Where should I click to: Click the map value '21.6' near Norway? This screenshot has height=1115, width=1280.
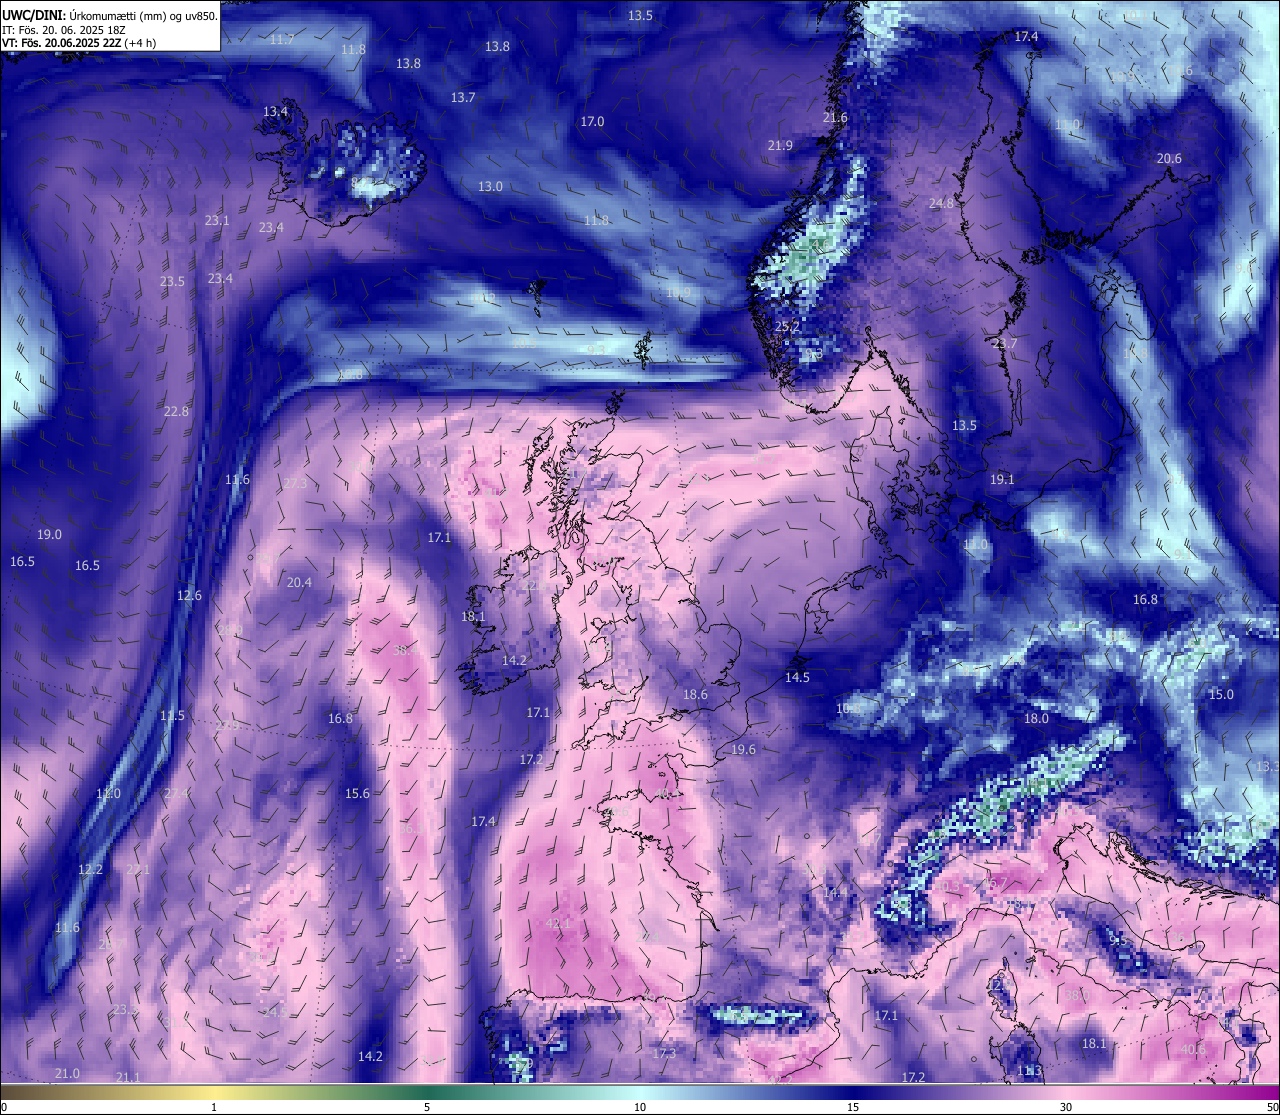(x=835, y=118)
